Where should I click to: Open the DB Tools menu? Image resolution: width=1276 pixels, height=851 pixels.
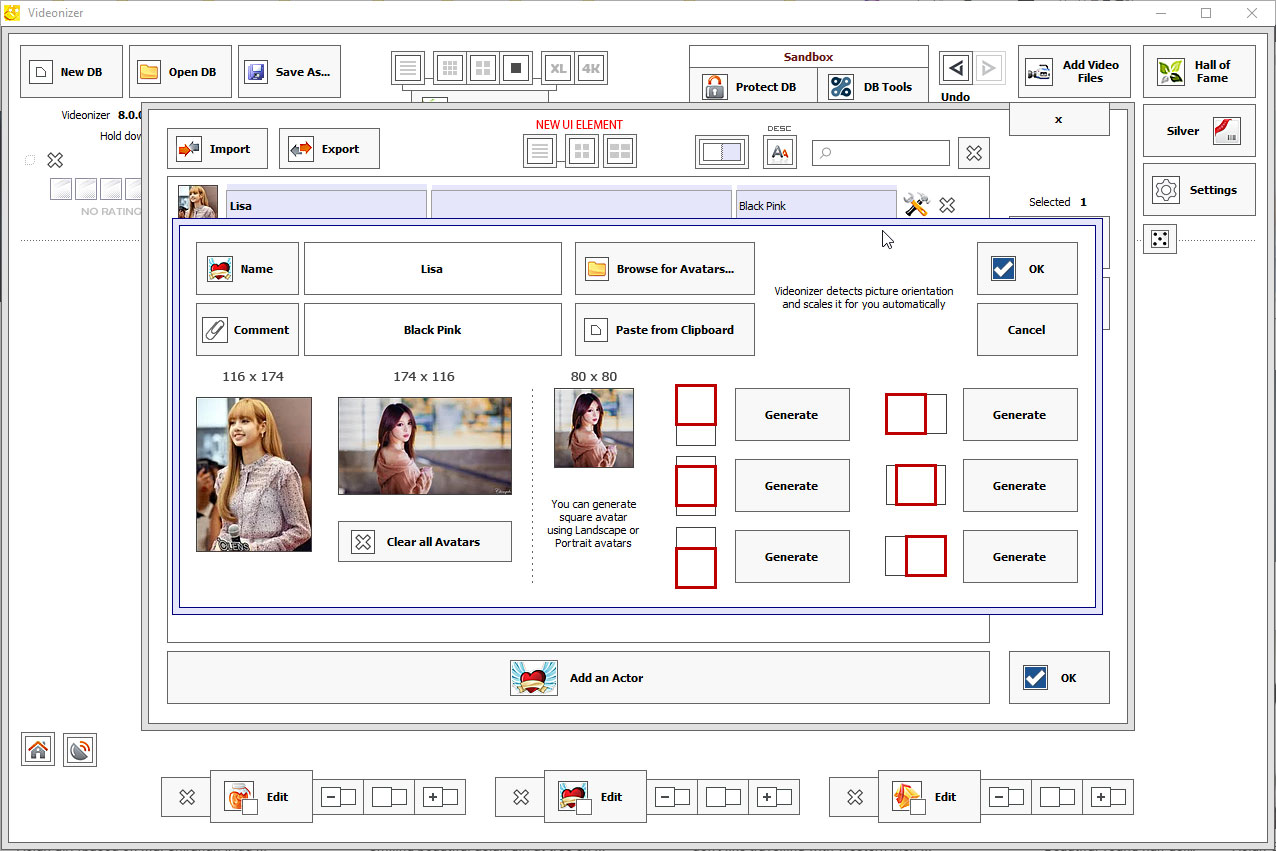[873, 87]
